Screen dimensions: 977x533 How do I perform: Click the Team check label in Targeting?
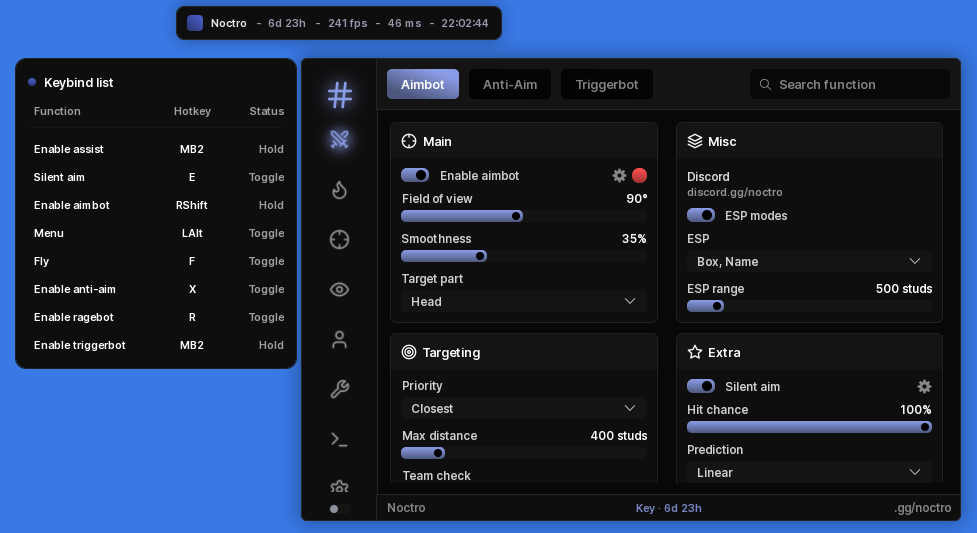coord(436,475)
